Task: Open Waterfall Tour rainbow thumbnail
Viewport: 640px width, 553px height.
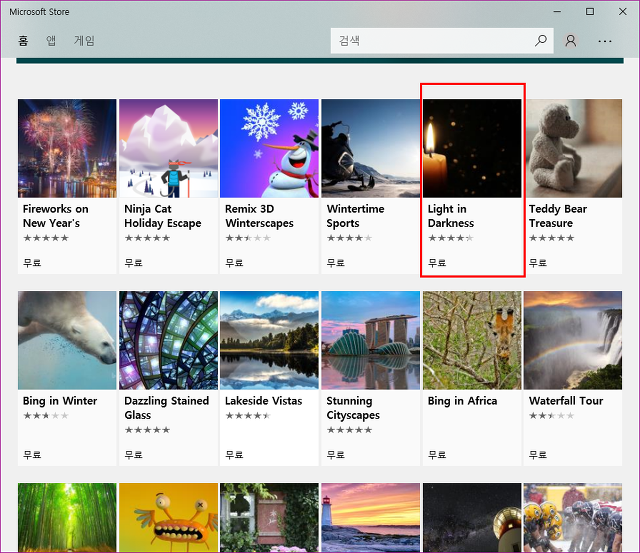Action: click(573, 340)
